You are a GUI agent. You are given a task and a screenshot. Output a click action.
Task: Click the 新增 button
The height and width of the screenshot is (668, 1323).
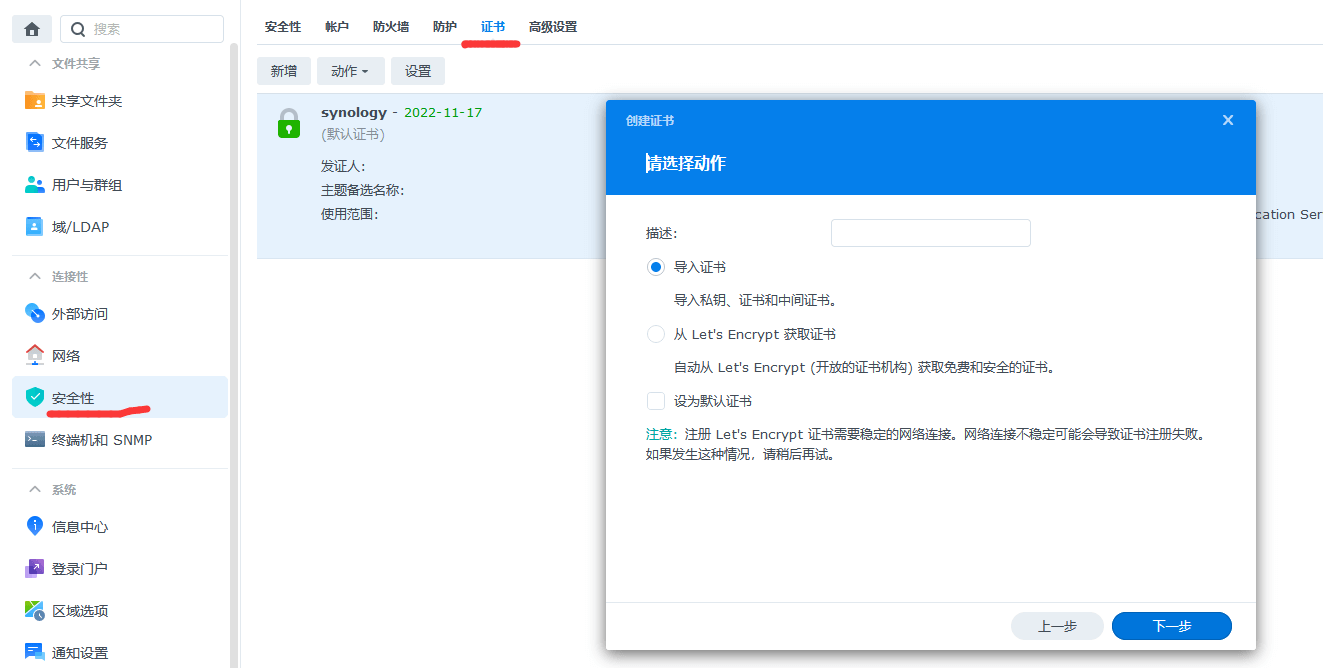tap(284, 71)
